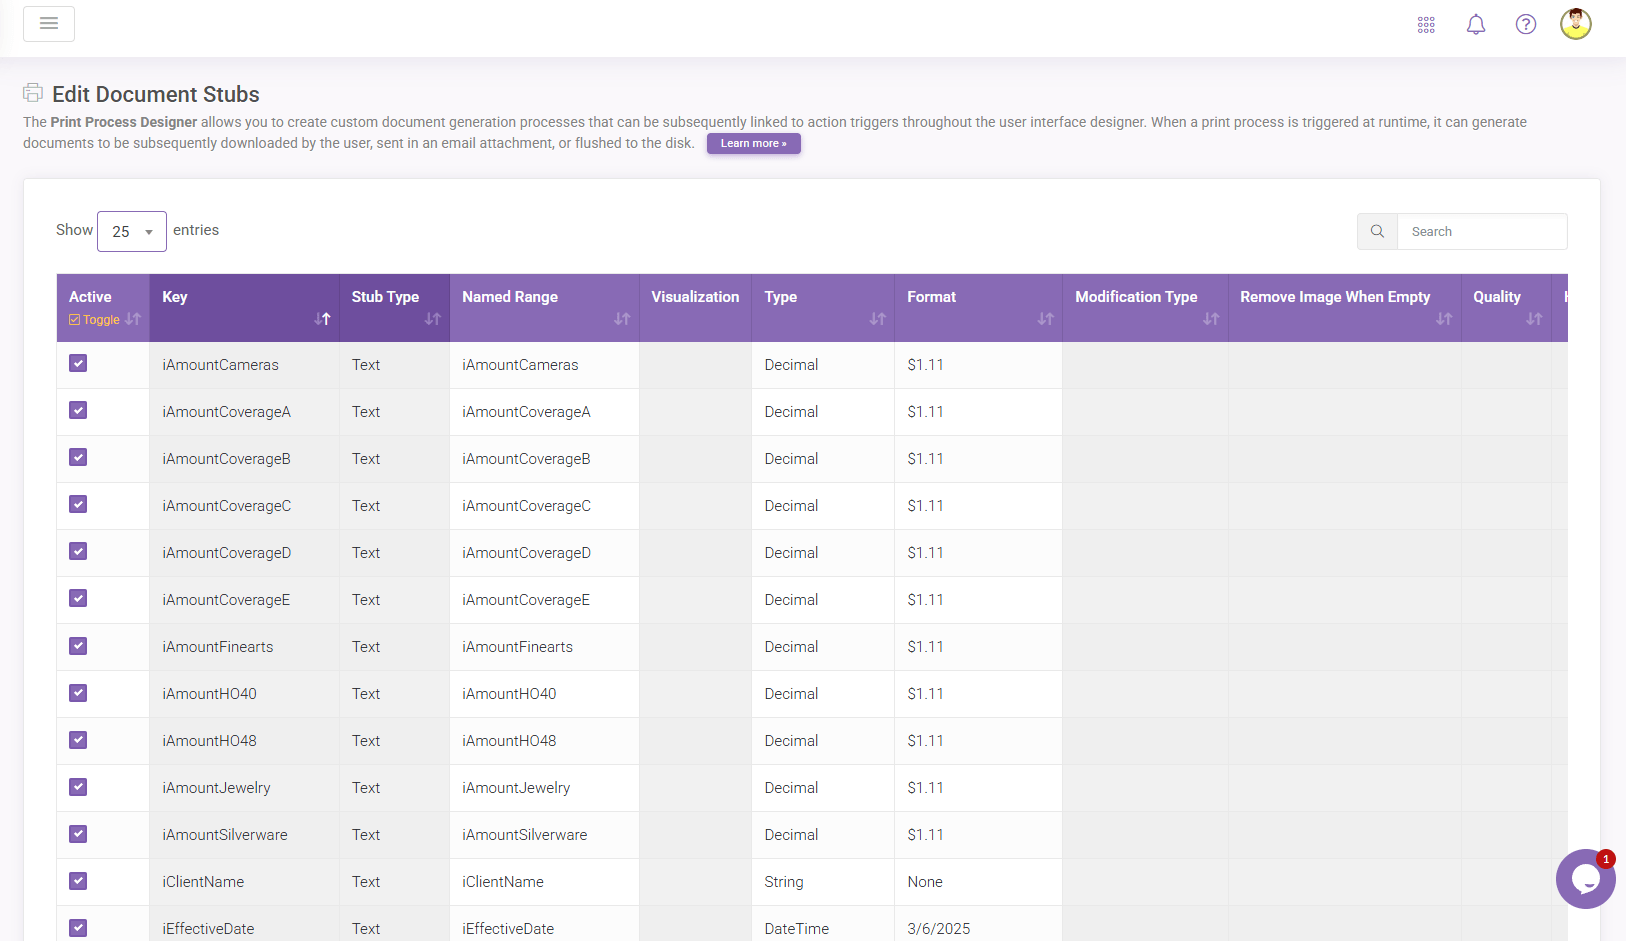The height and width of the screenshot is (941, 1626).
Task: Expand the Show entries count dropdown
Action: (x=132, y=232)
